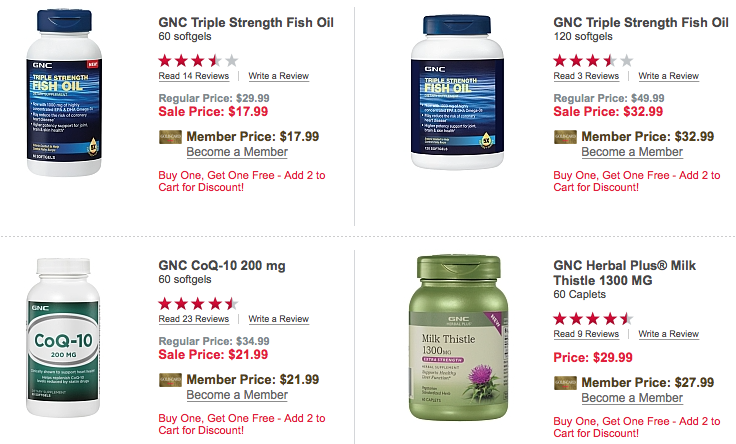Write a Review for CoQ-10 200 mg
This screenshot has height=444, width=736.
[x=279, y=319]
